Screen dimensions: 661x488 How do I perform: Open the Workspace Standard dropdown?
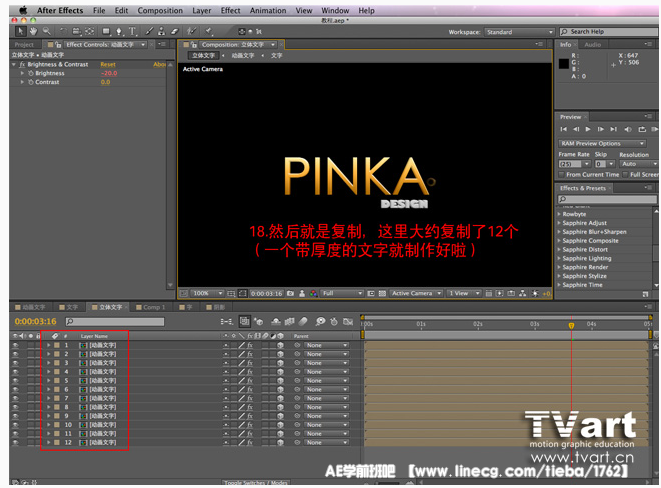(x=519, y=32)
